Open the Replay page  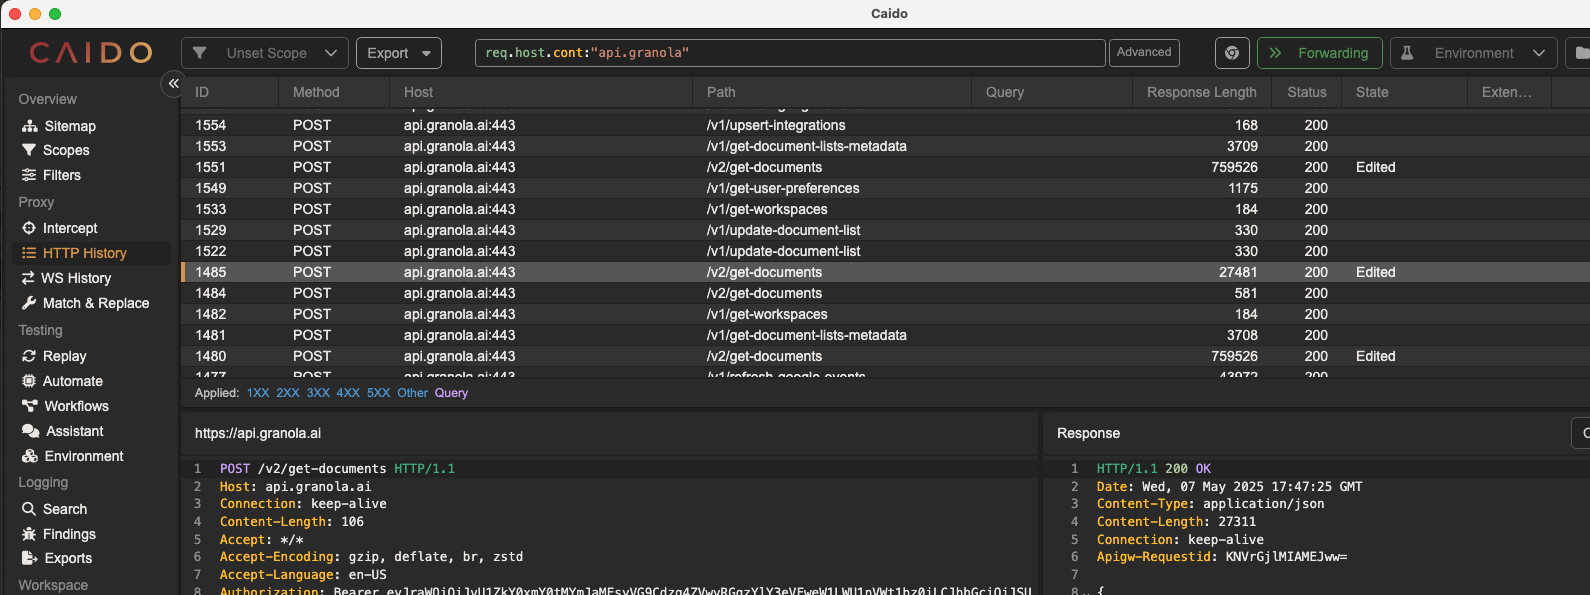[54, 356]
